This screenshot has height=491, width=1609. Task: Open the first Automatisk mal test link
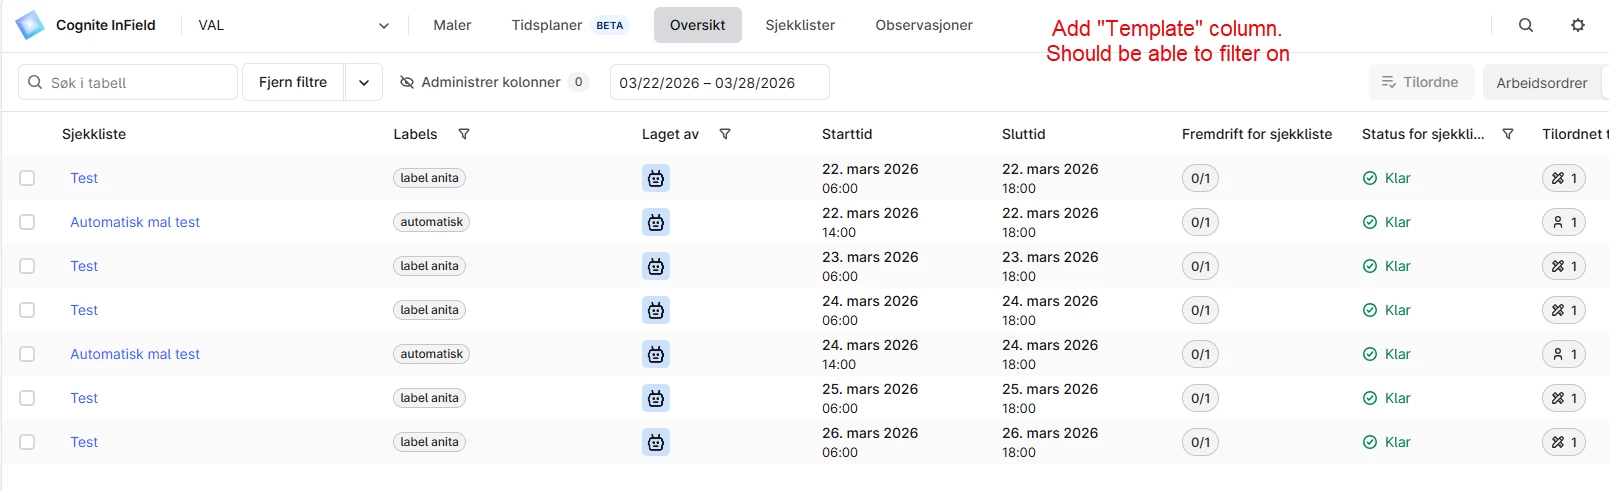click(x=135, y=222)
